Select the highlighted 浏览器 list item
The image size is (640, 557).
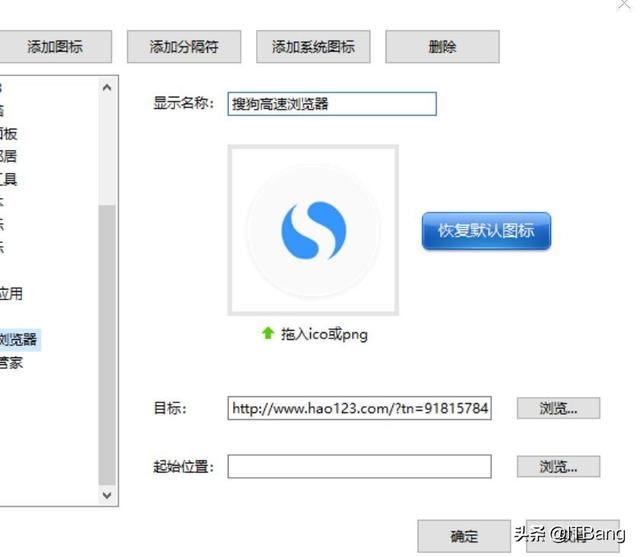tap(19, 340)
